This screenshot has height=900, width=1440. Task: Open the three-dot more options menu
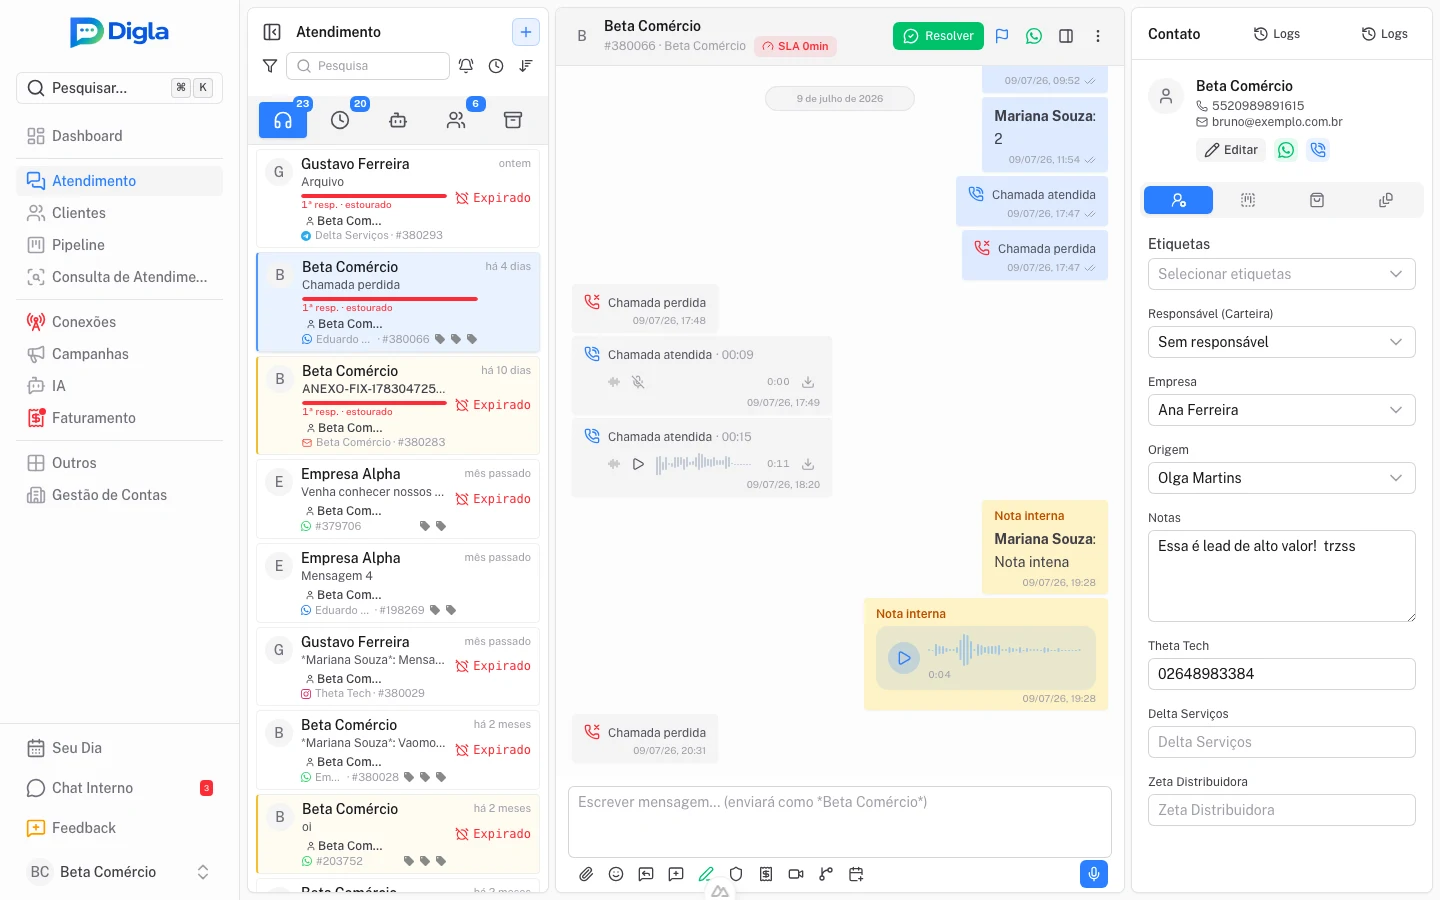1098,36
